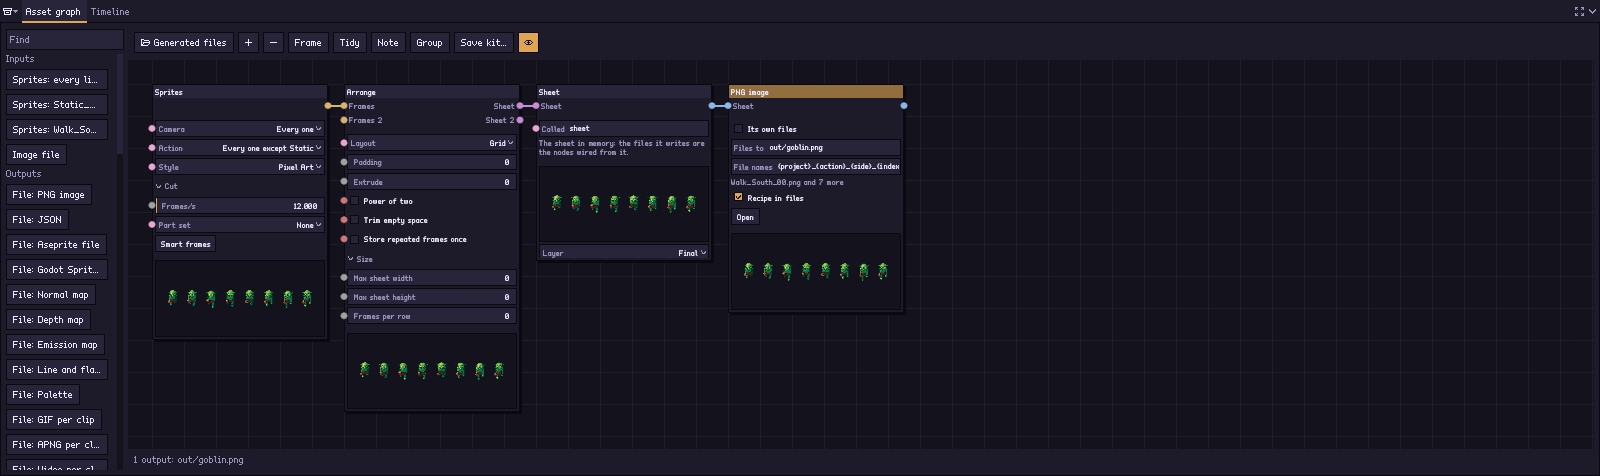The height and width of the screenshot is (476, 1600).
Task: Click the zoom out minus button
Action: 273,42
